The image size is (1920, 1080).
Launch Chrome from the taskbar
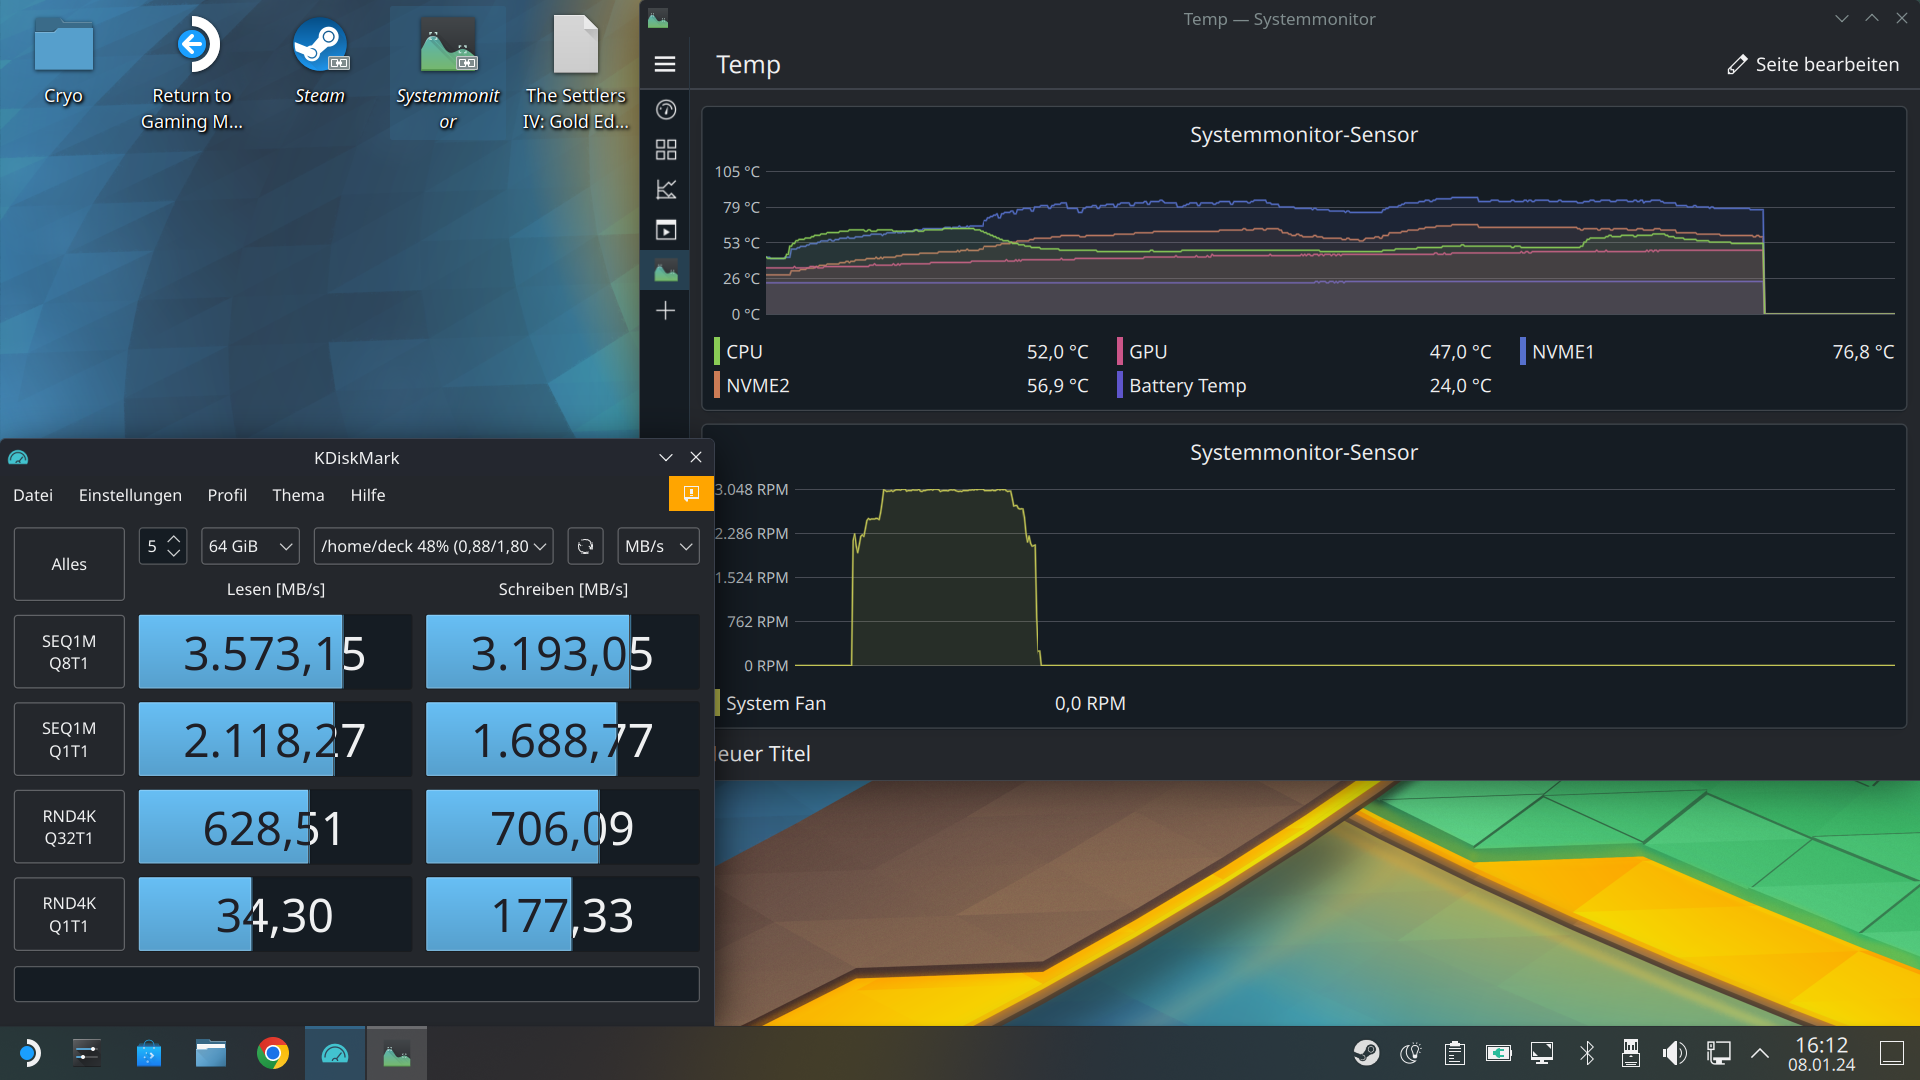pyautogui.click(x=272, y=1053)
